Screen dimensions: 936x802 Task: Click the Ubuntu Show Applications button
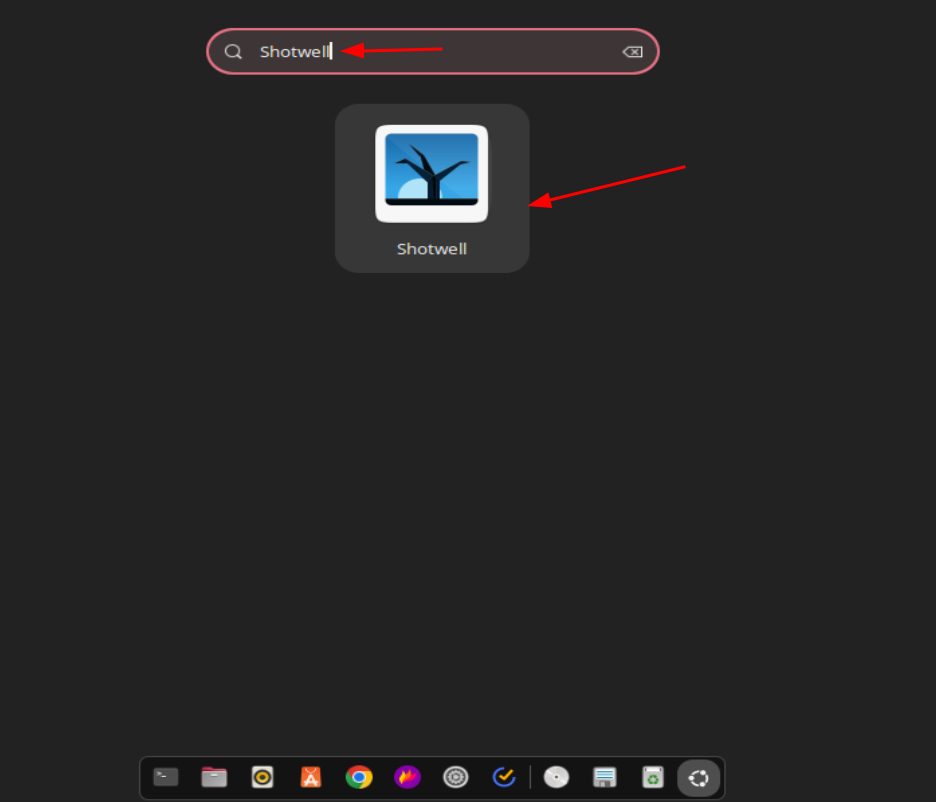click(698, 778)
